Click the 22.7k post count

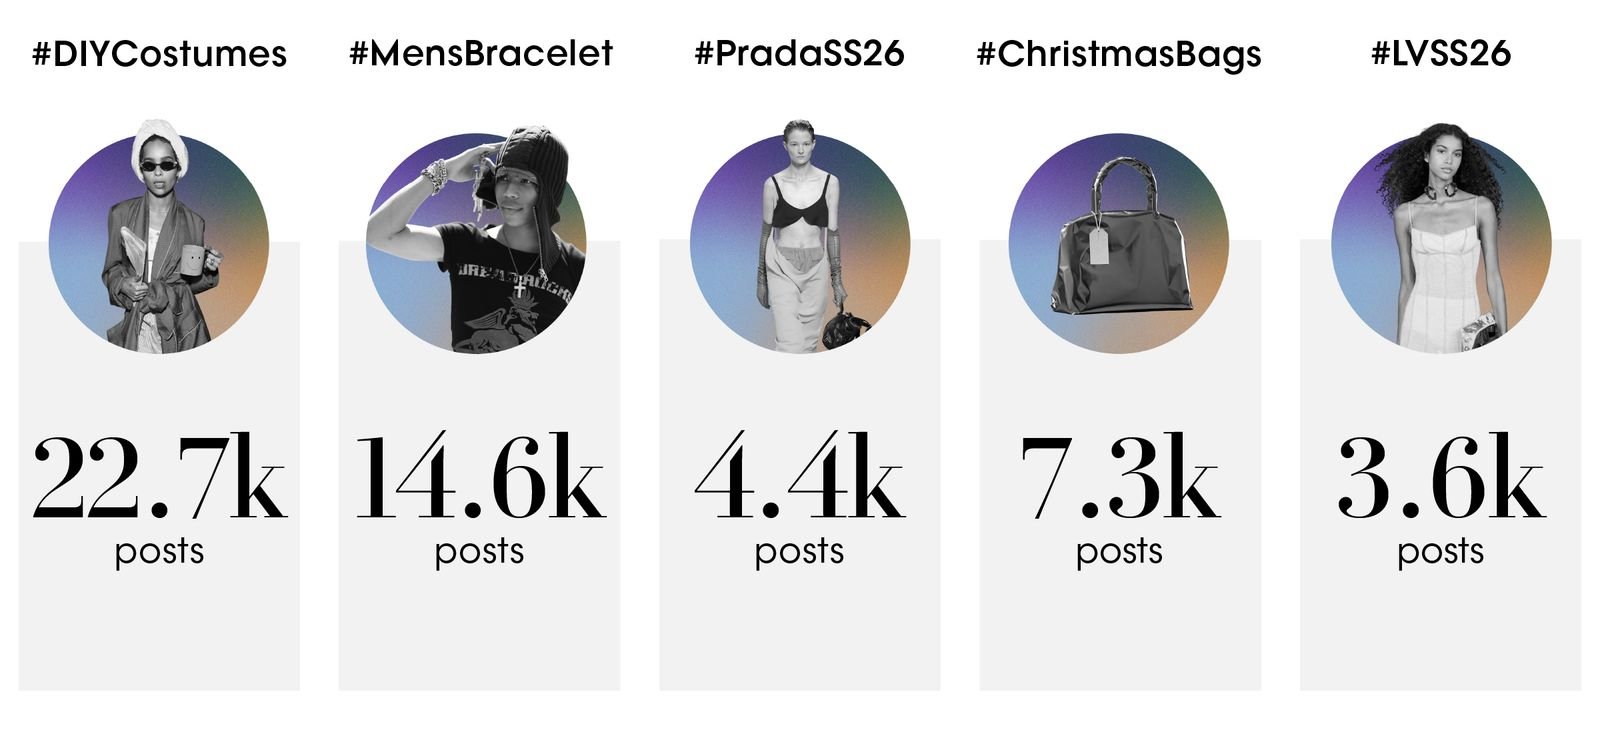coord(159,478)
